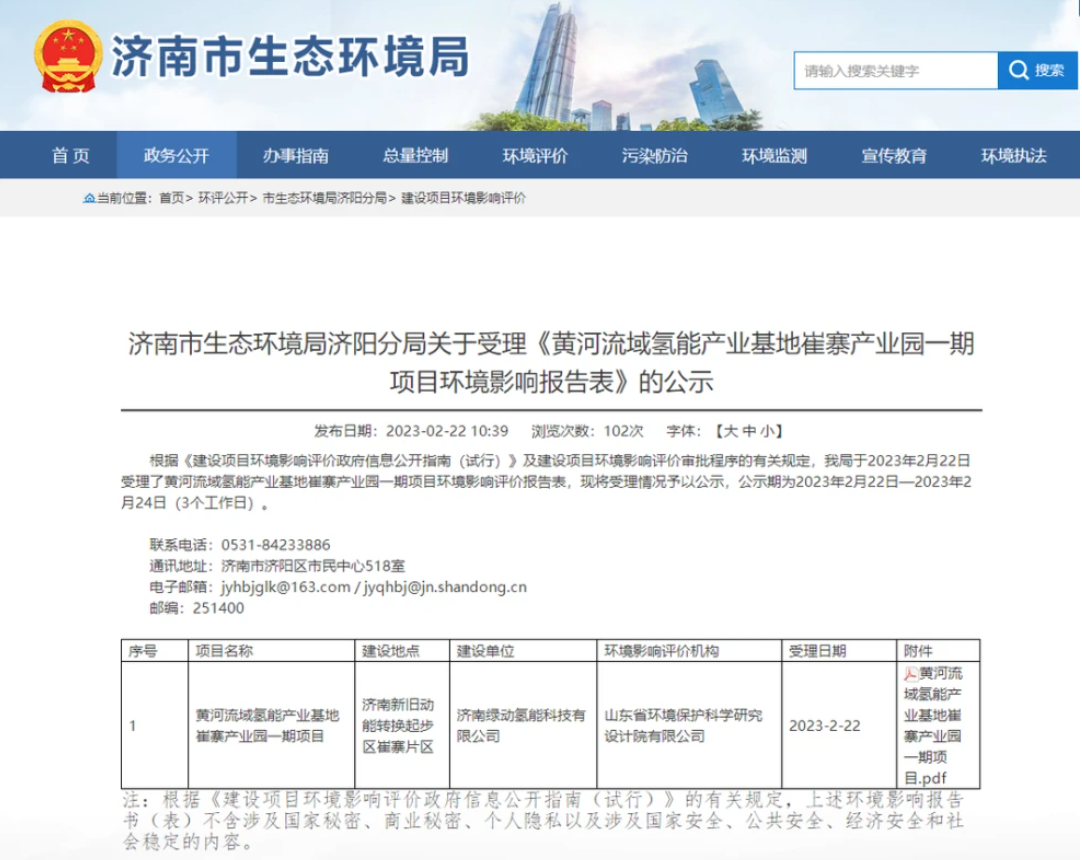Open the 环境监测 navigation item

click(x=774, y=156)
